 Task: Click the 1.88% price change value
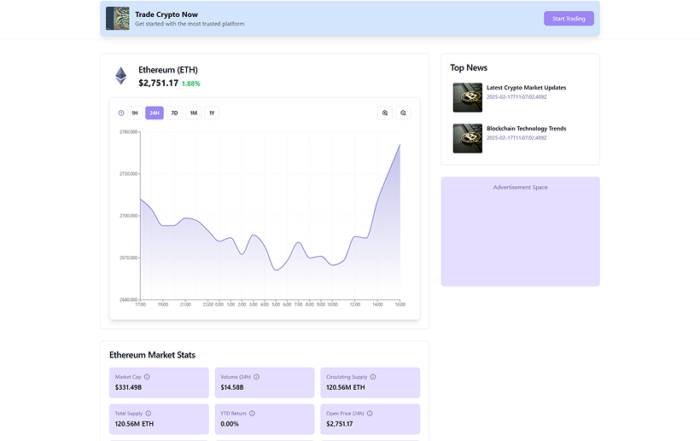(191, 83)
